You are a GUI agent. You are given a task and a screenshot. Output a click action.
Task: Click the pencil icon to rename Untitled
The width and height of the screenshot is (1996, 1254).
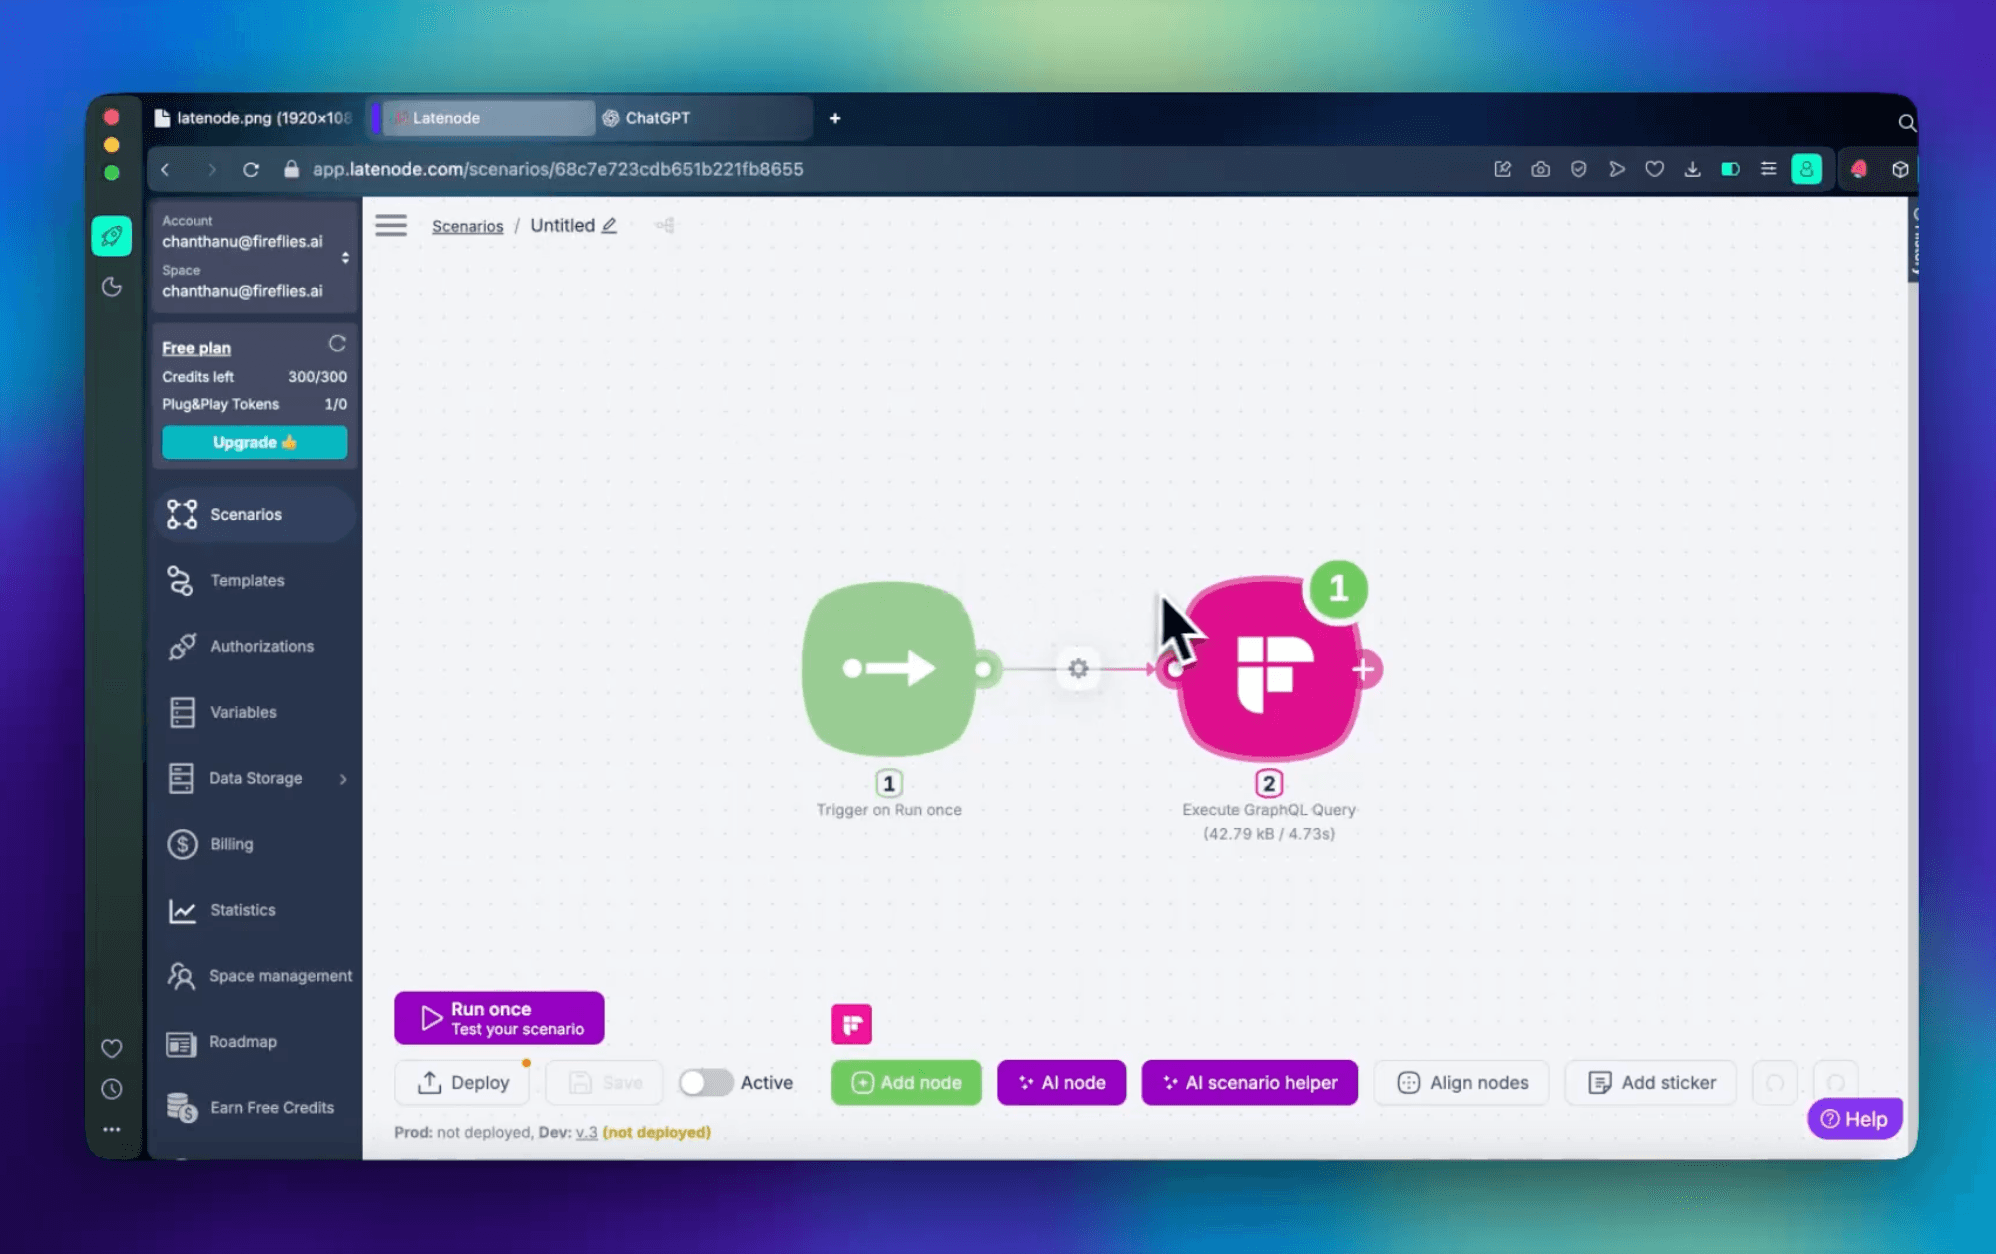609,225
